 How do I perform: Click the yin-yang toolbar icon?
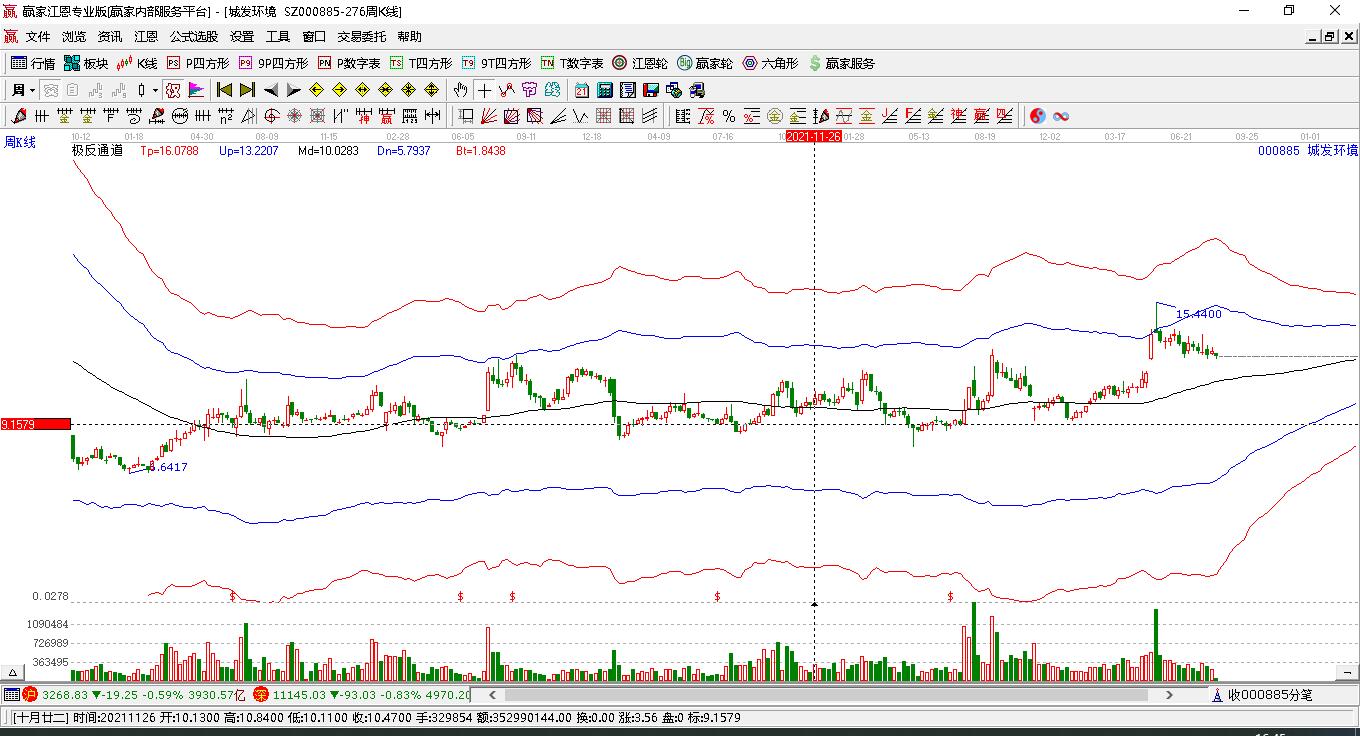click(x=1038, y=116)
